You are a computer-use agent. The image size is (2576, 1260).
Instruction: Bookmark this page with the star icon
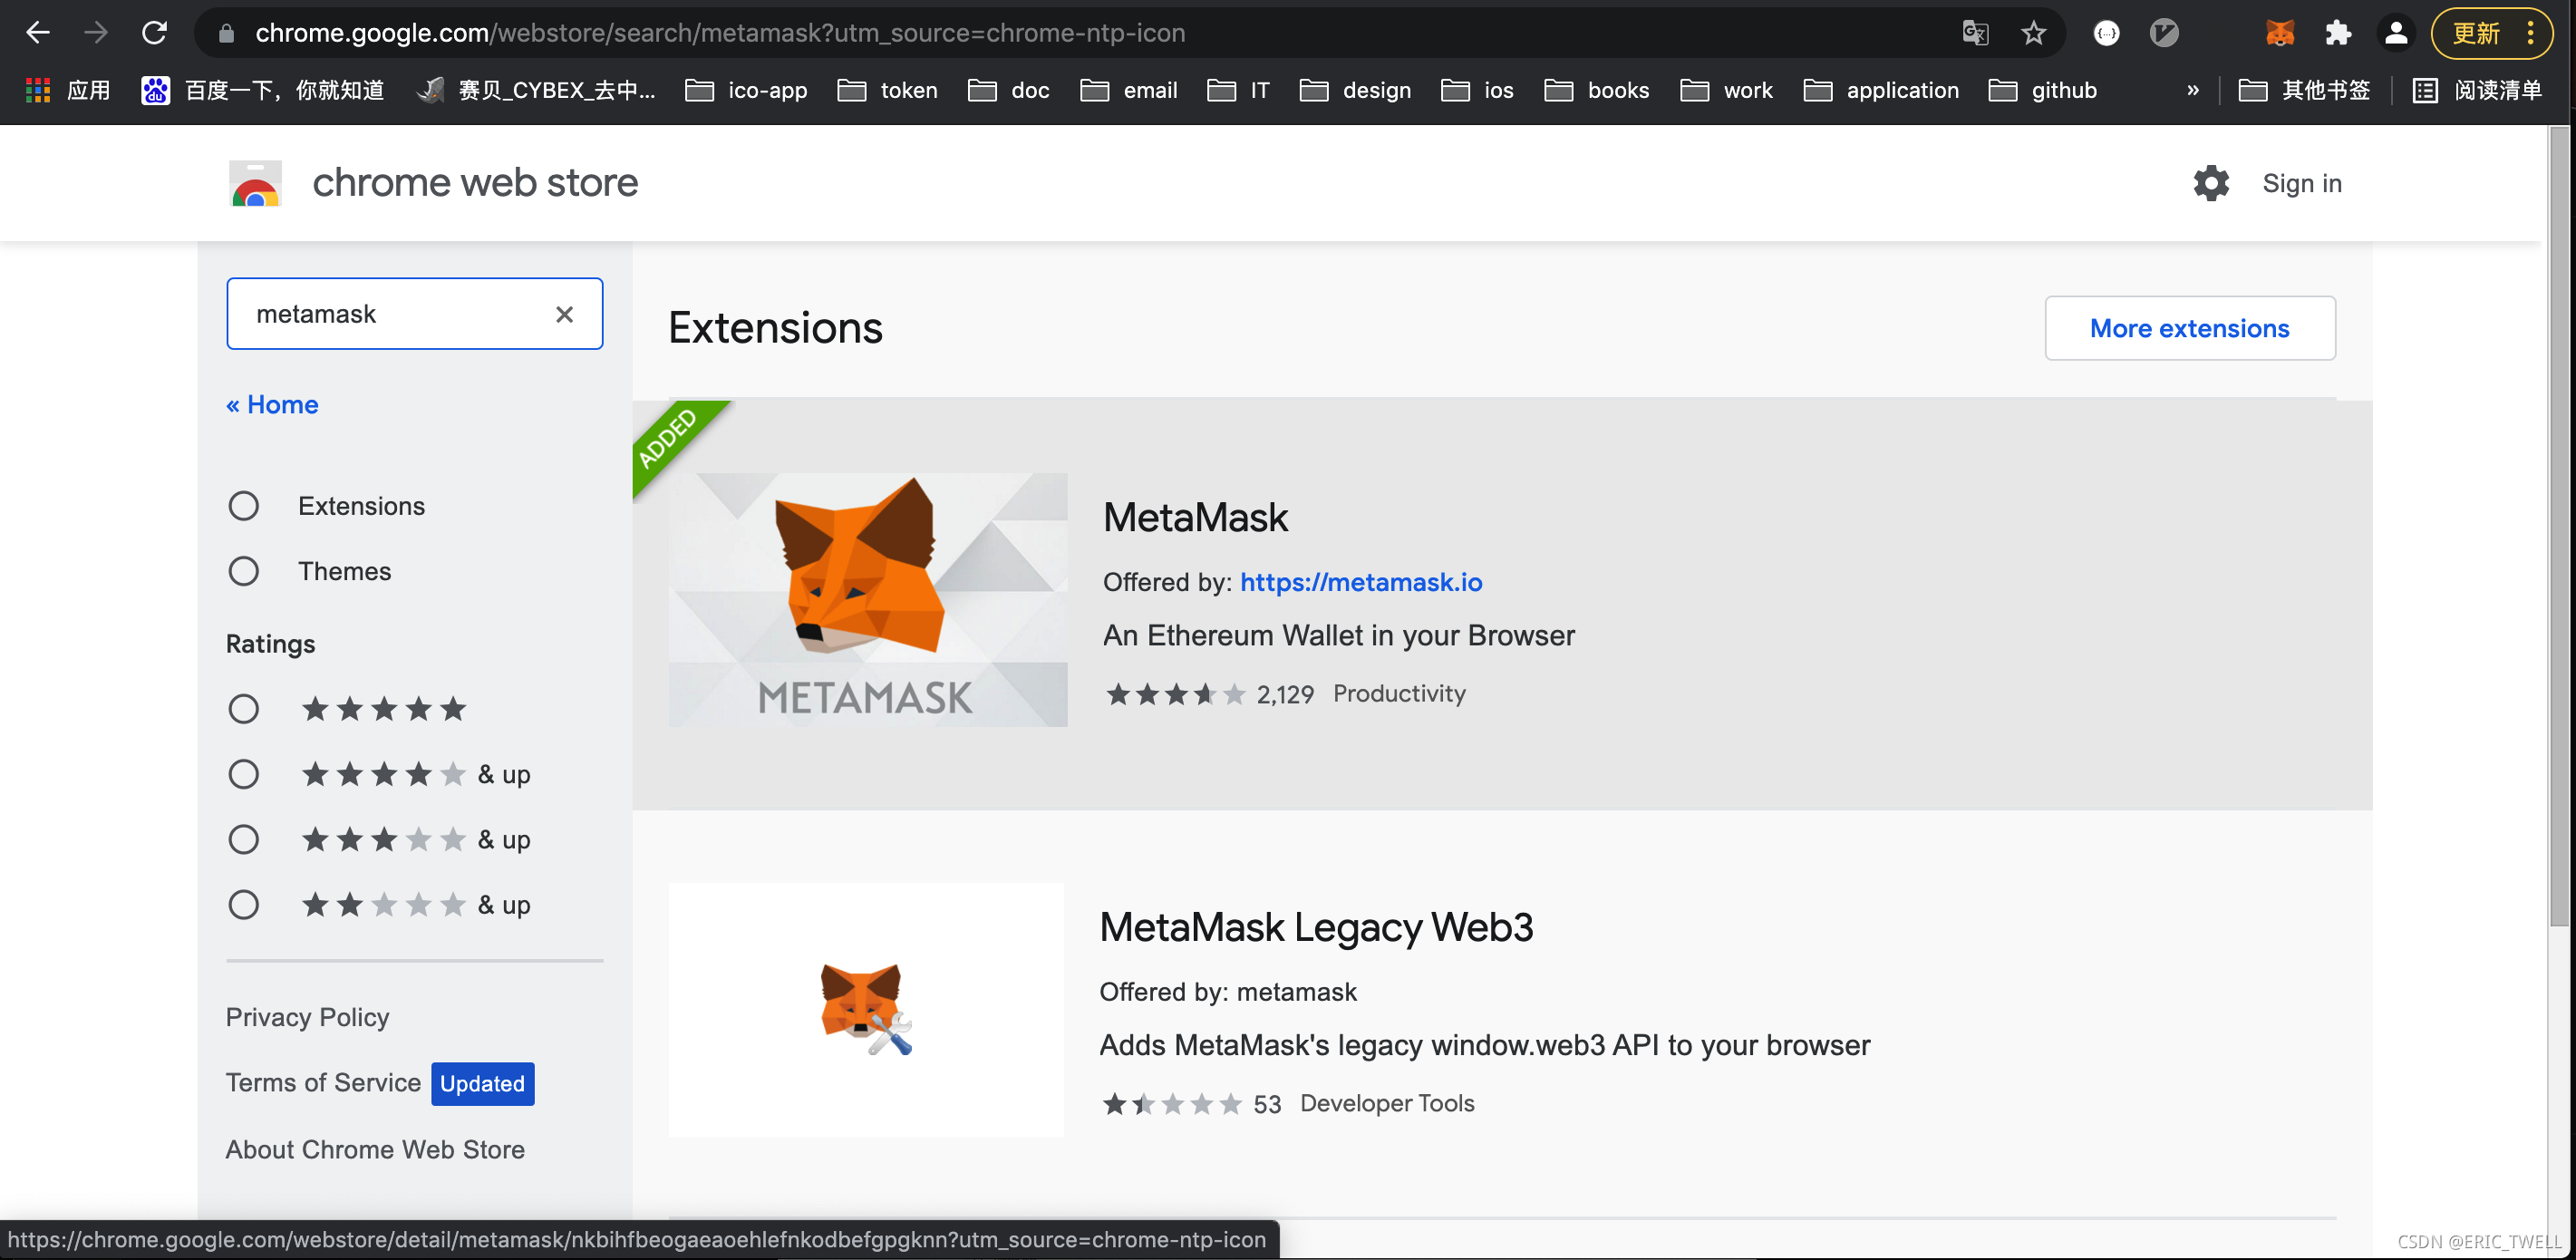tap(2033, 33)
